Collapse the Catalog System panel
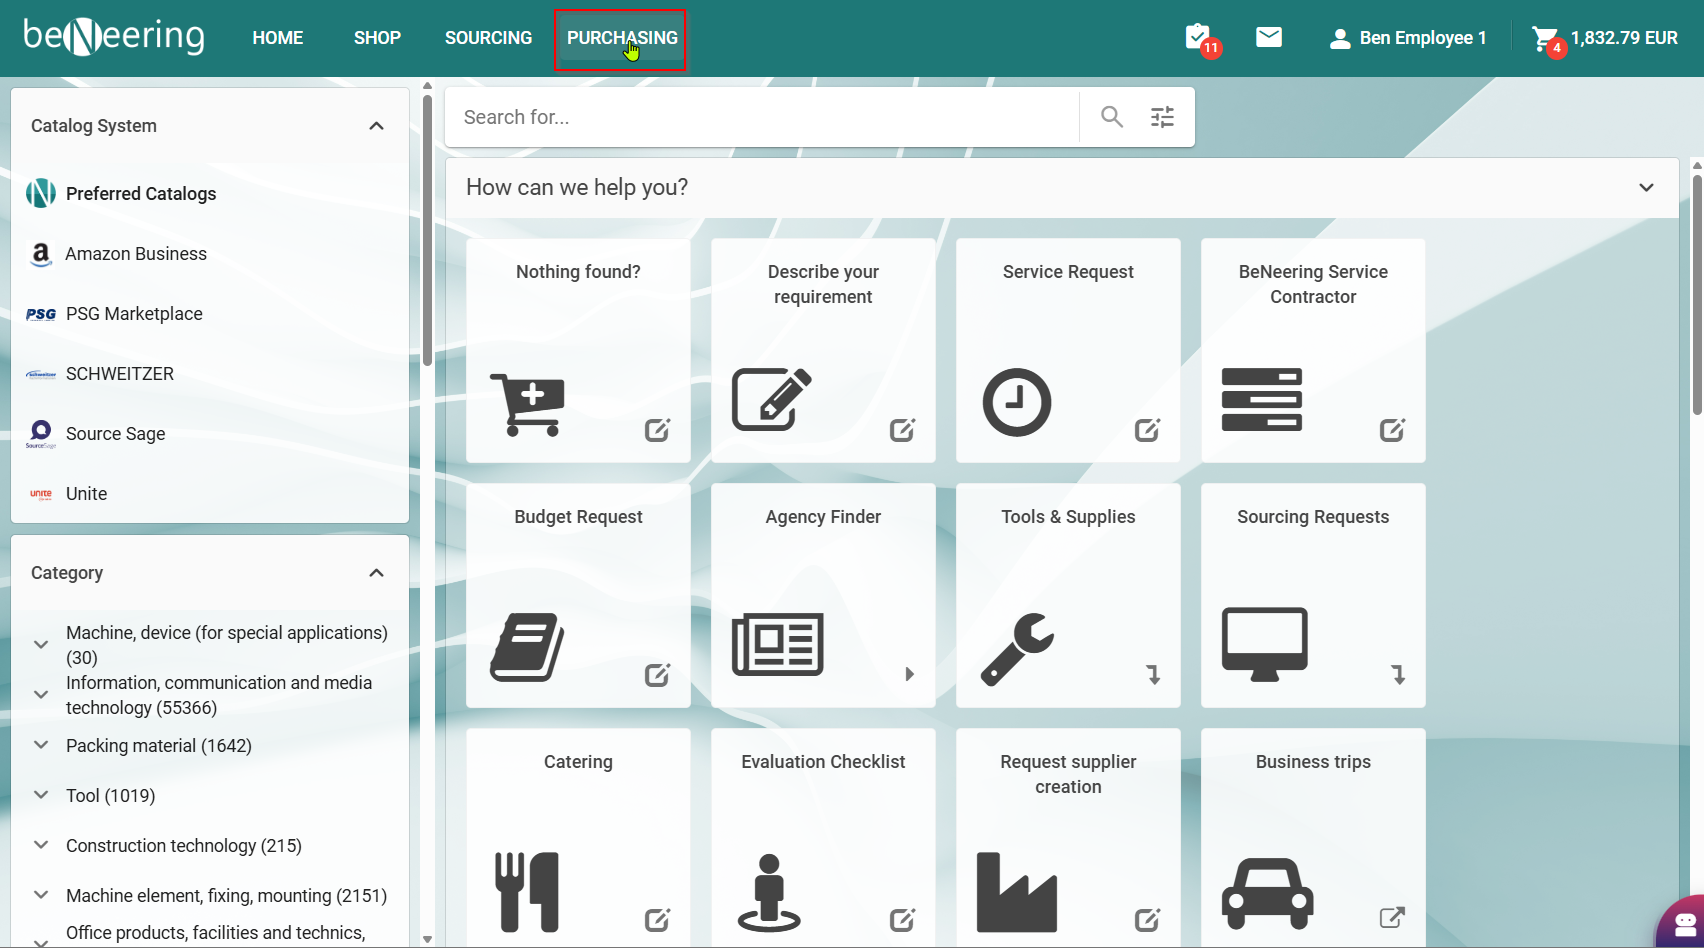Image resolution: width=1704 pixels, height=948 pixels. tap(376, 126)
